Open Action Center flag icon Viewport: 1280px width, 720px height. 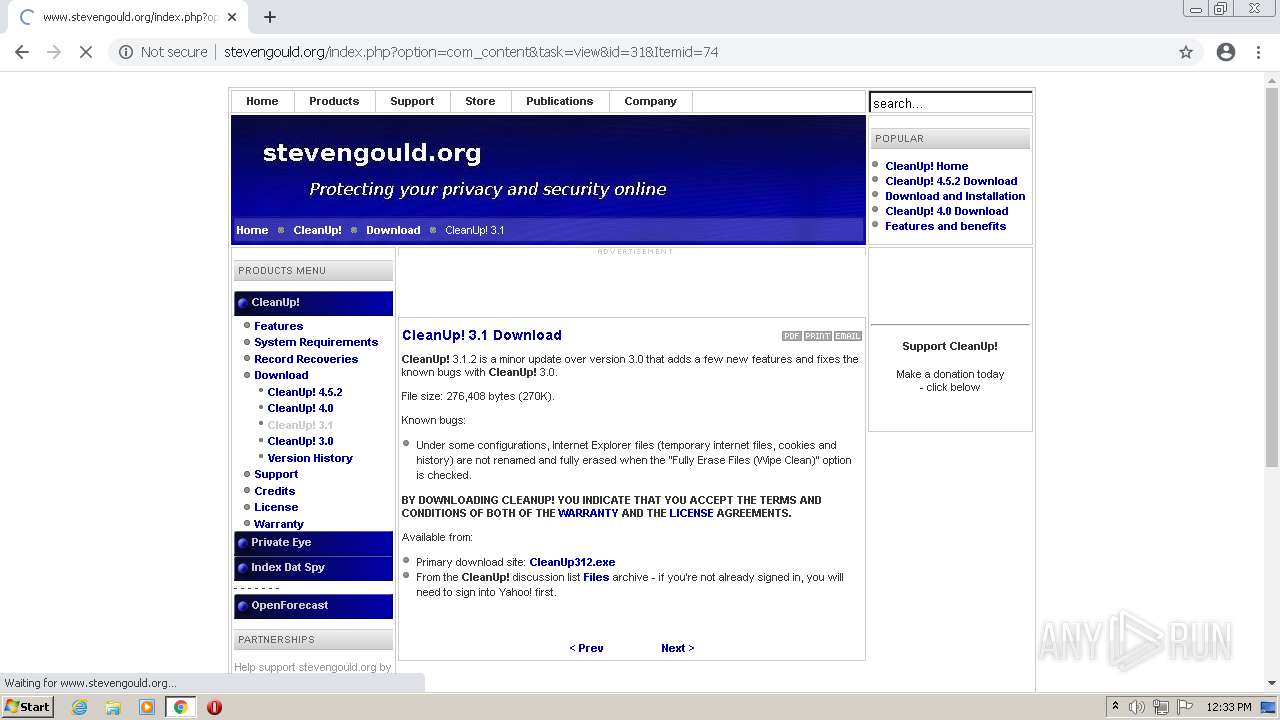coord(1185,707)
